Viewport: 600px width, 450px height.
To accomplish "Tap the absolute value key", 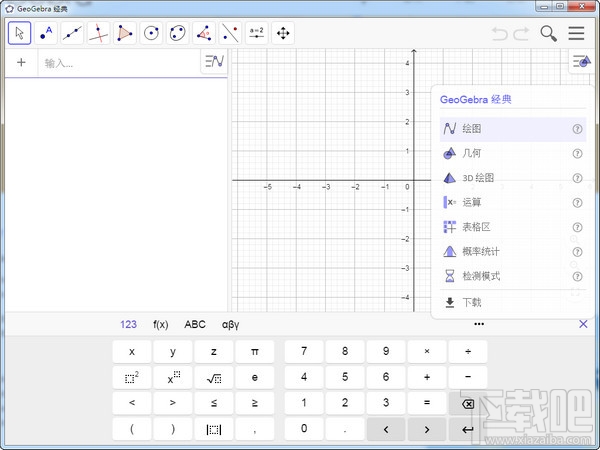I will (x=214, y=429).
